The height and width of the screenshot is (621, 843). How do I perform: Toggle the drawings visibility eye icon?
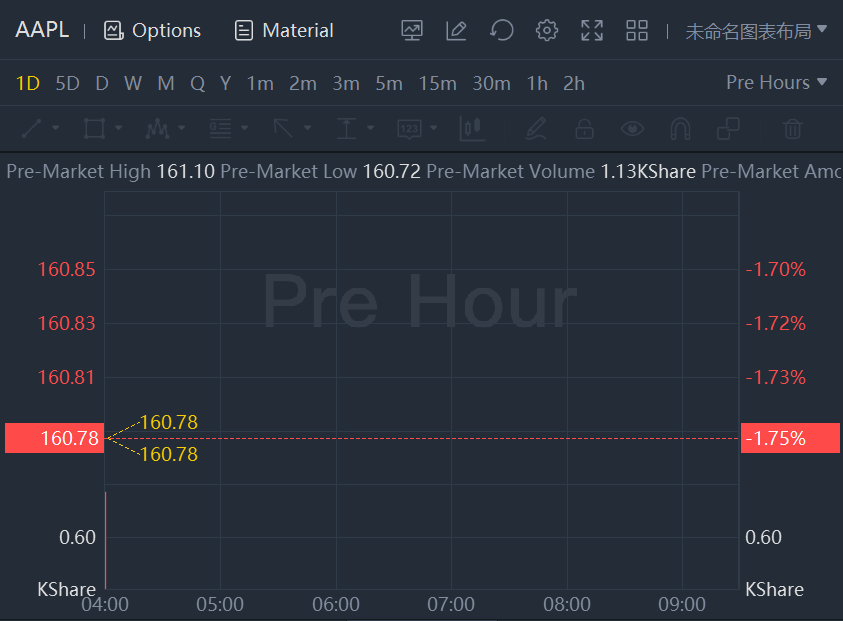pos(631,128)
